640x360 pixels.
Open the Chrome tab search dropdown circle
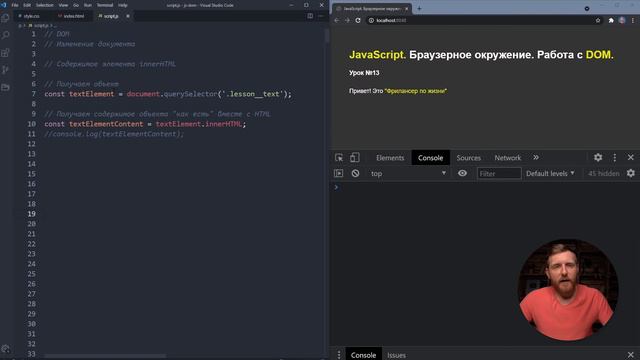coord(587,8)
